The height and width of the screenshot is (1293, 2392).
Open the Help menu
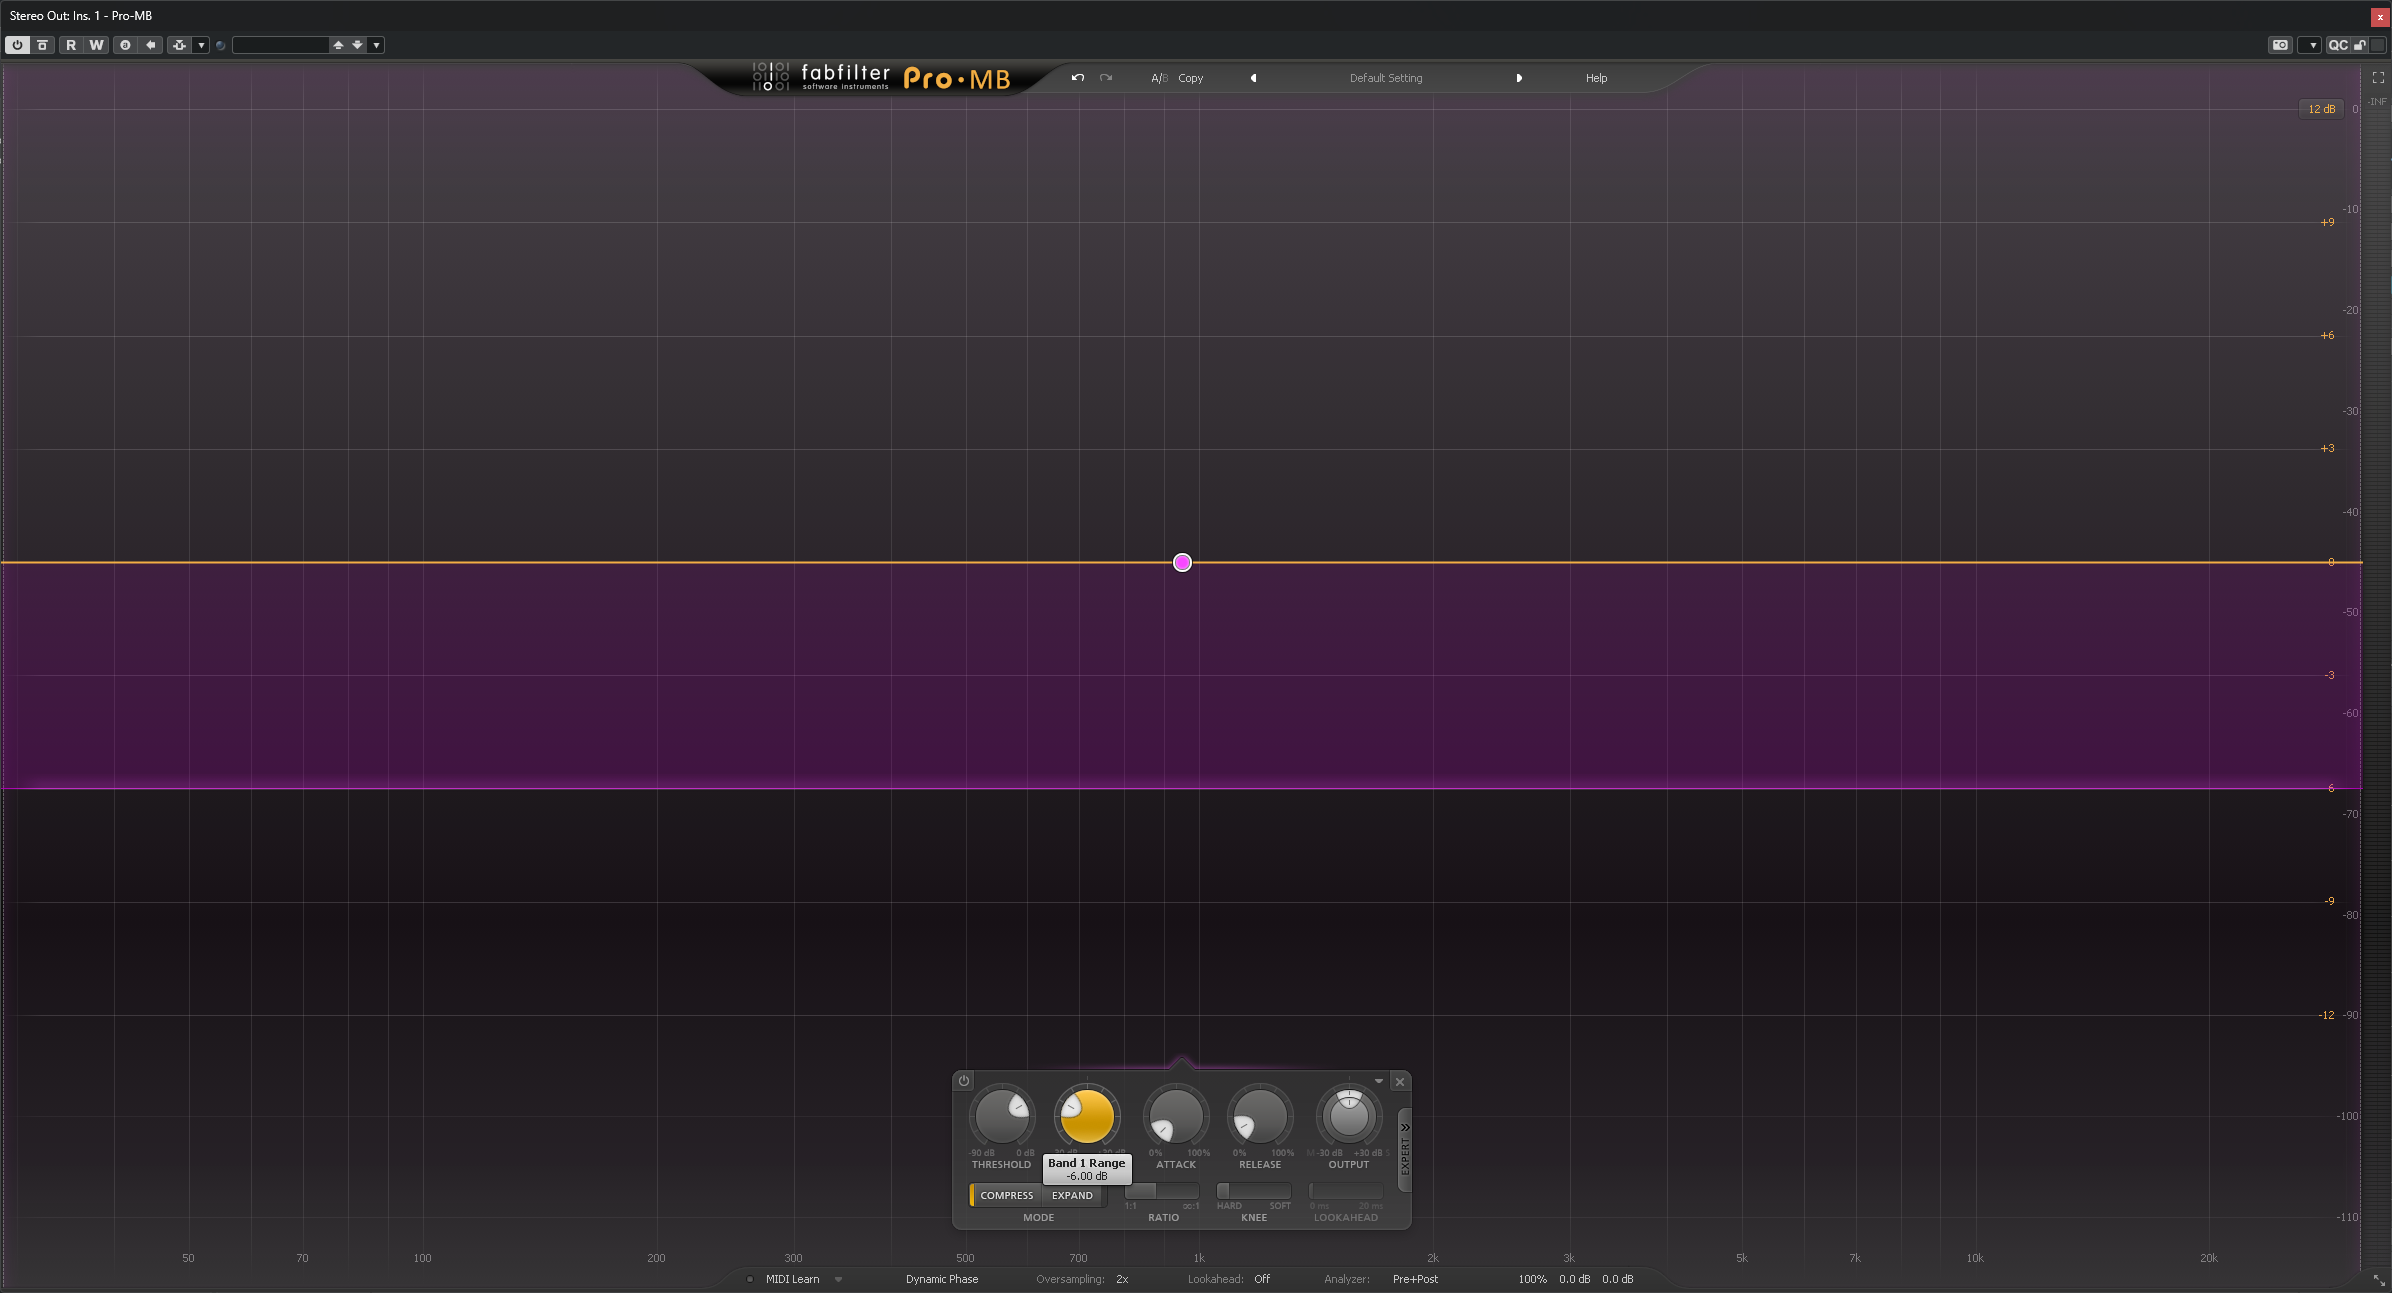click(1596, 78)
